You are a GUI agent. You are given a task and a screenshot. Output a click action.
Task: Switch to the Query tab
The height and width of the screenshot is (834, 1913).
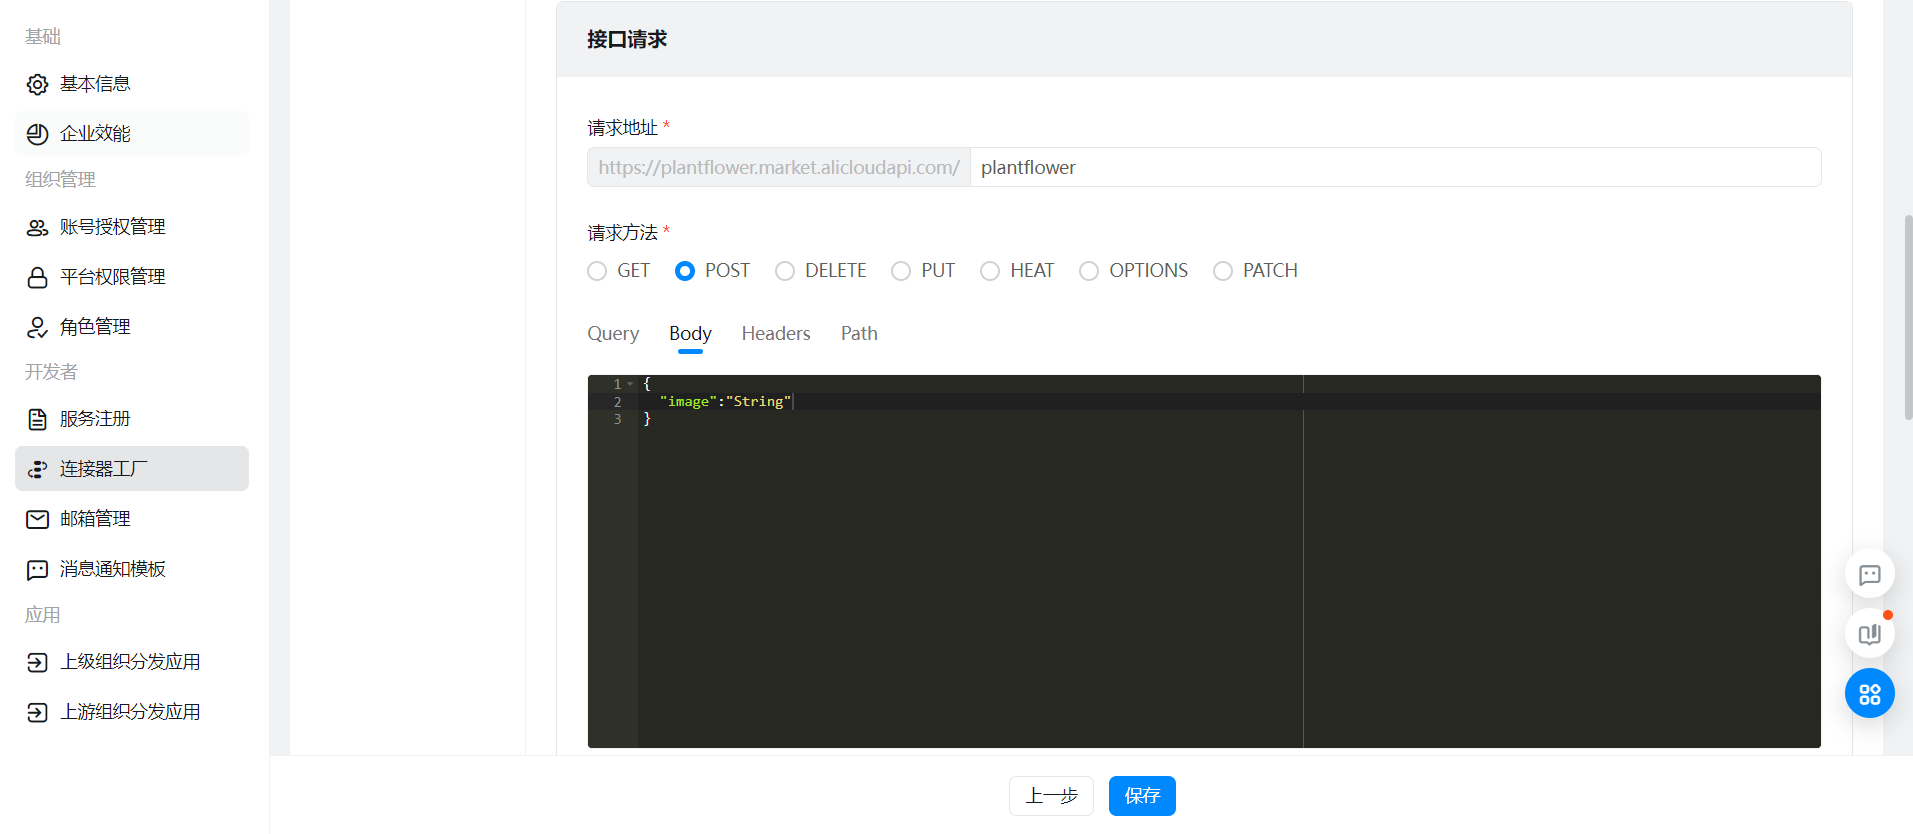613,334
